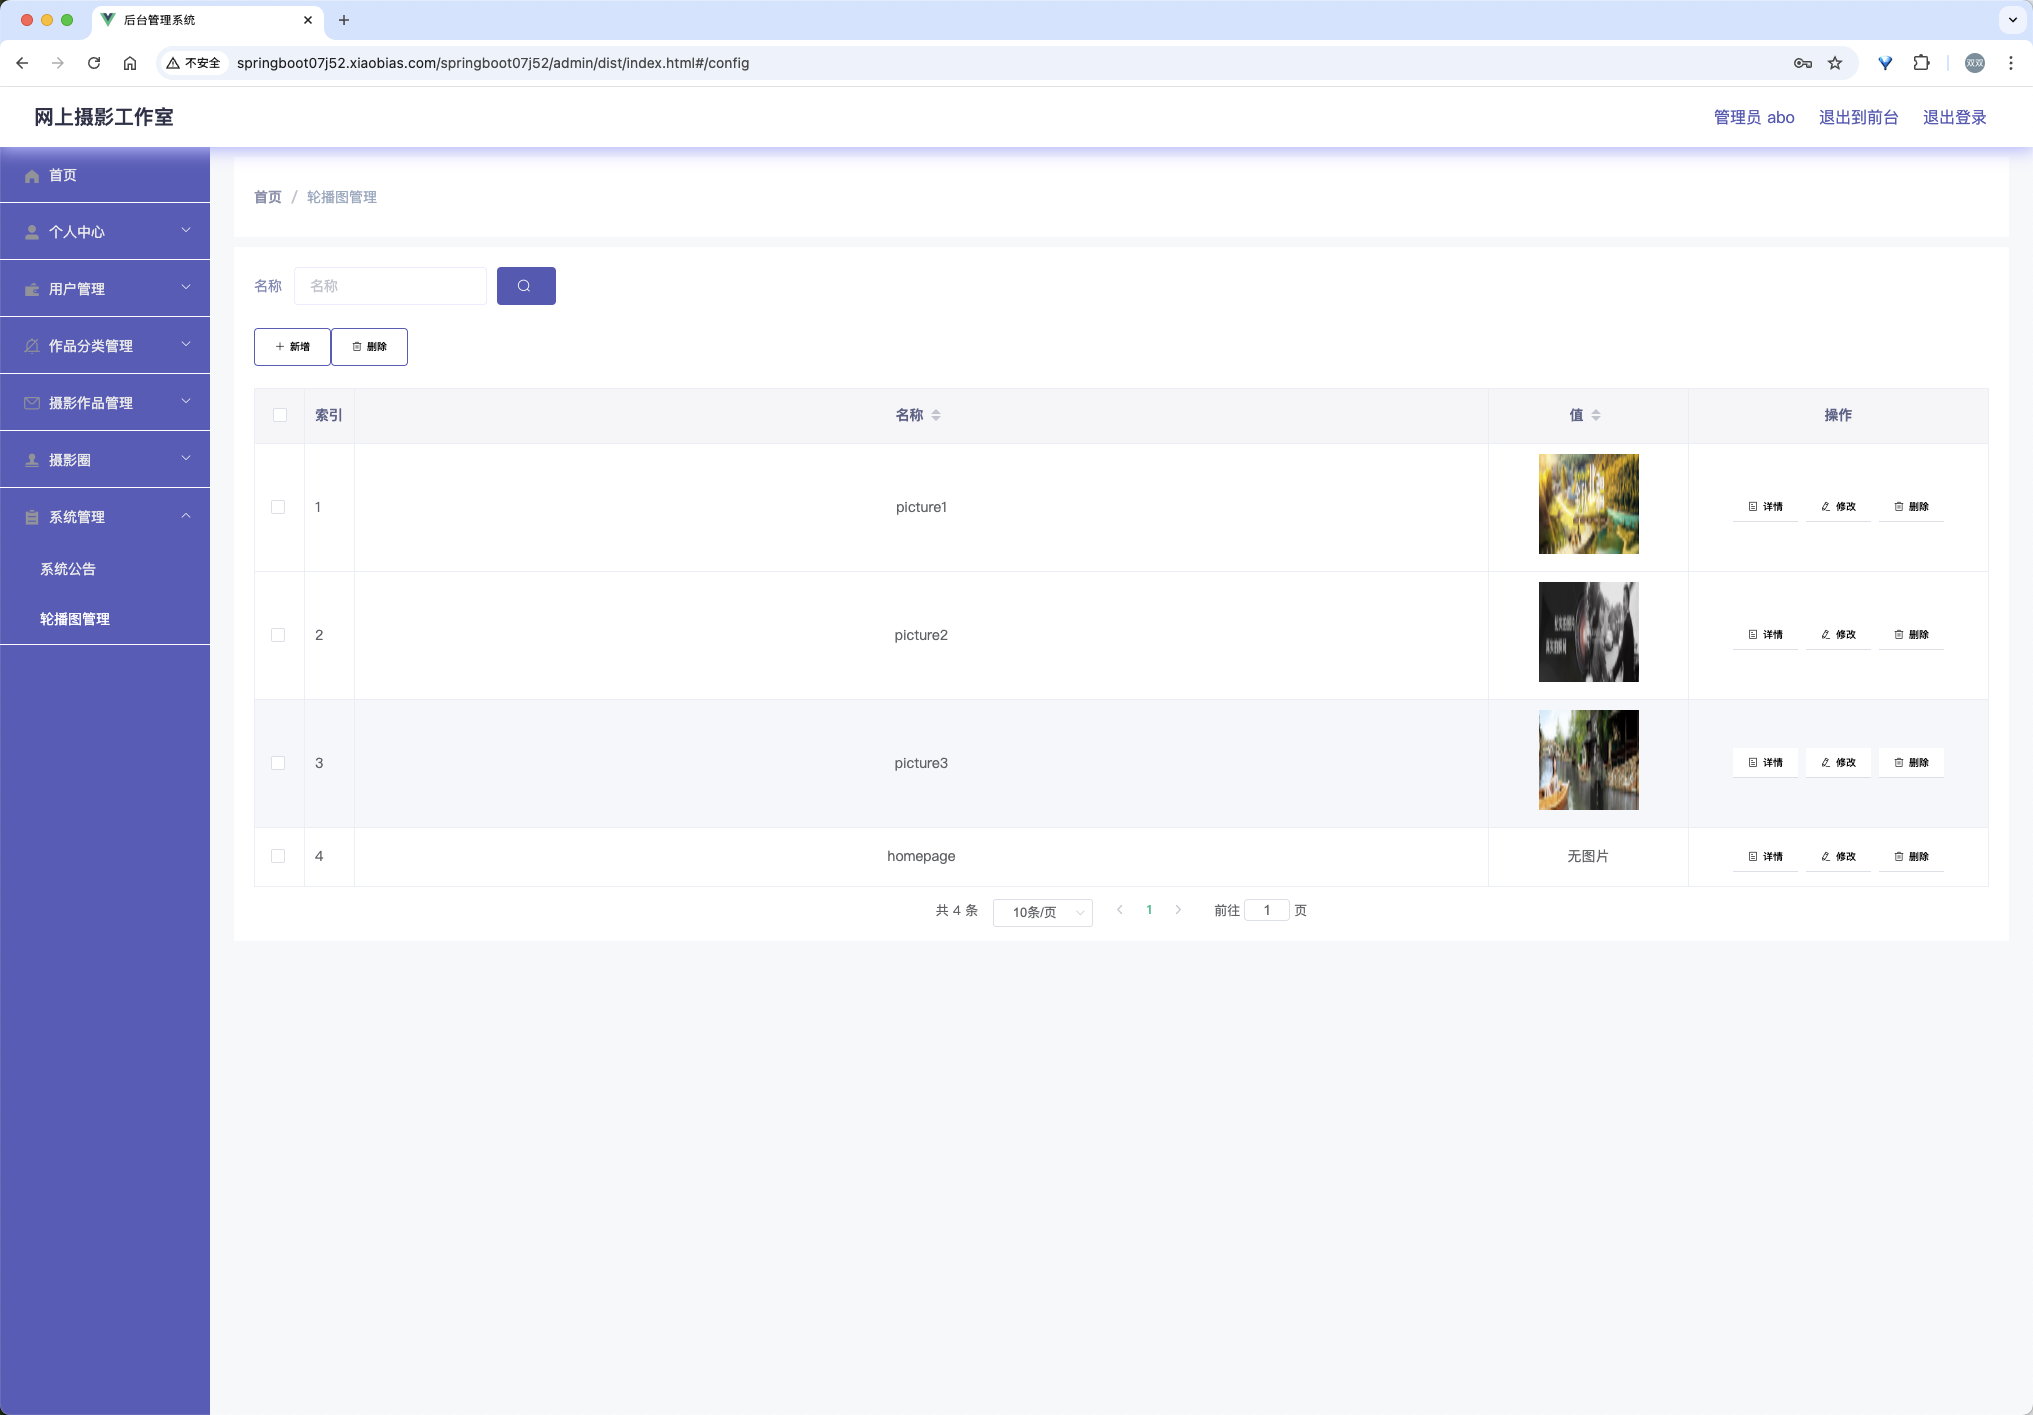2033x1415 pixels.
Task: Check the picture3 row checkbox
Action: point(278,763)
